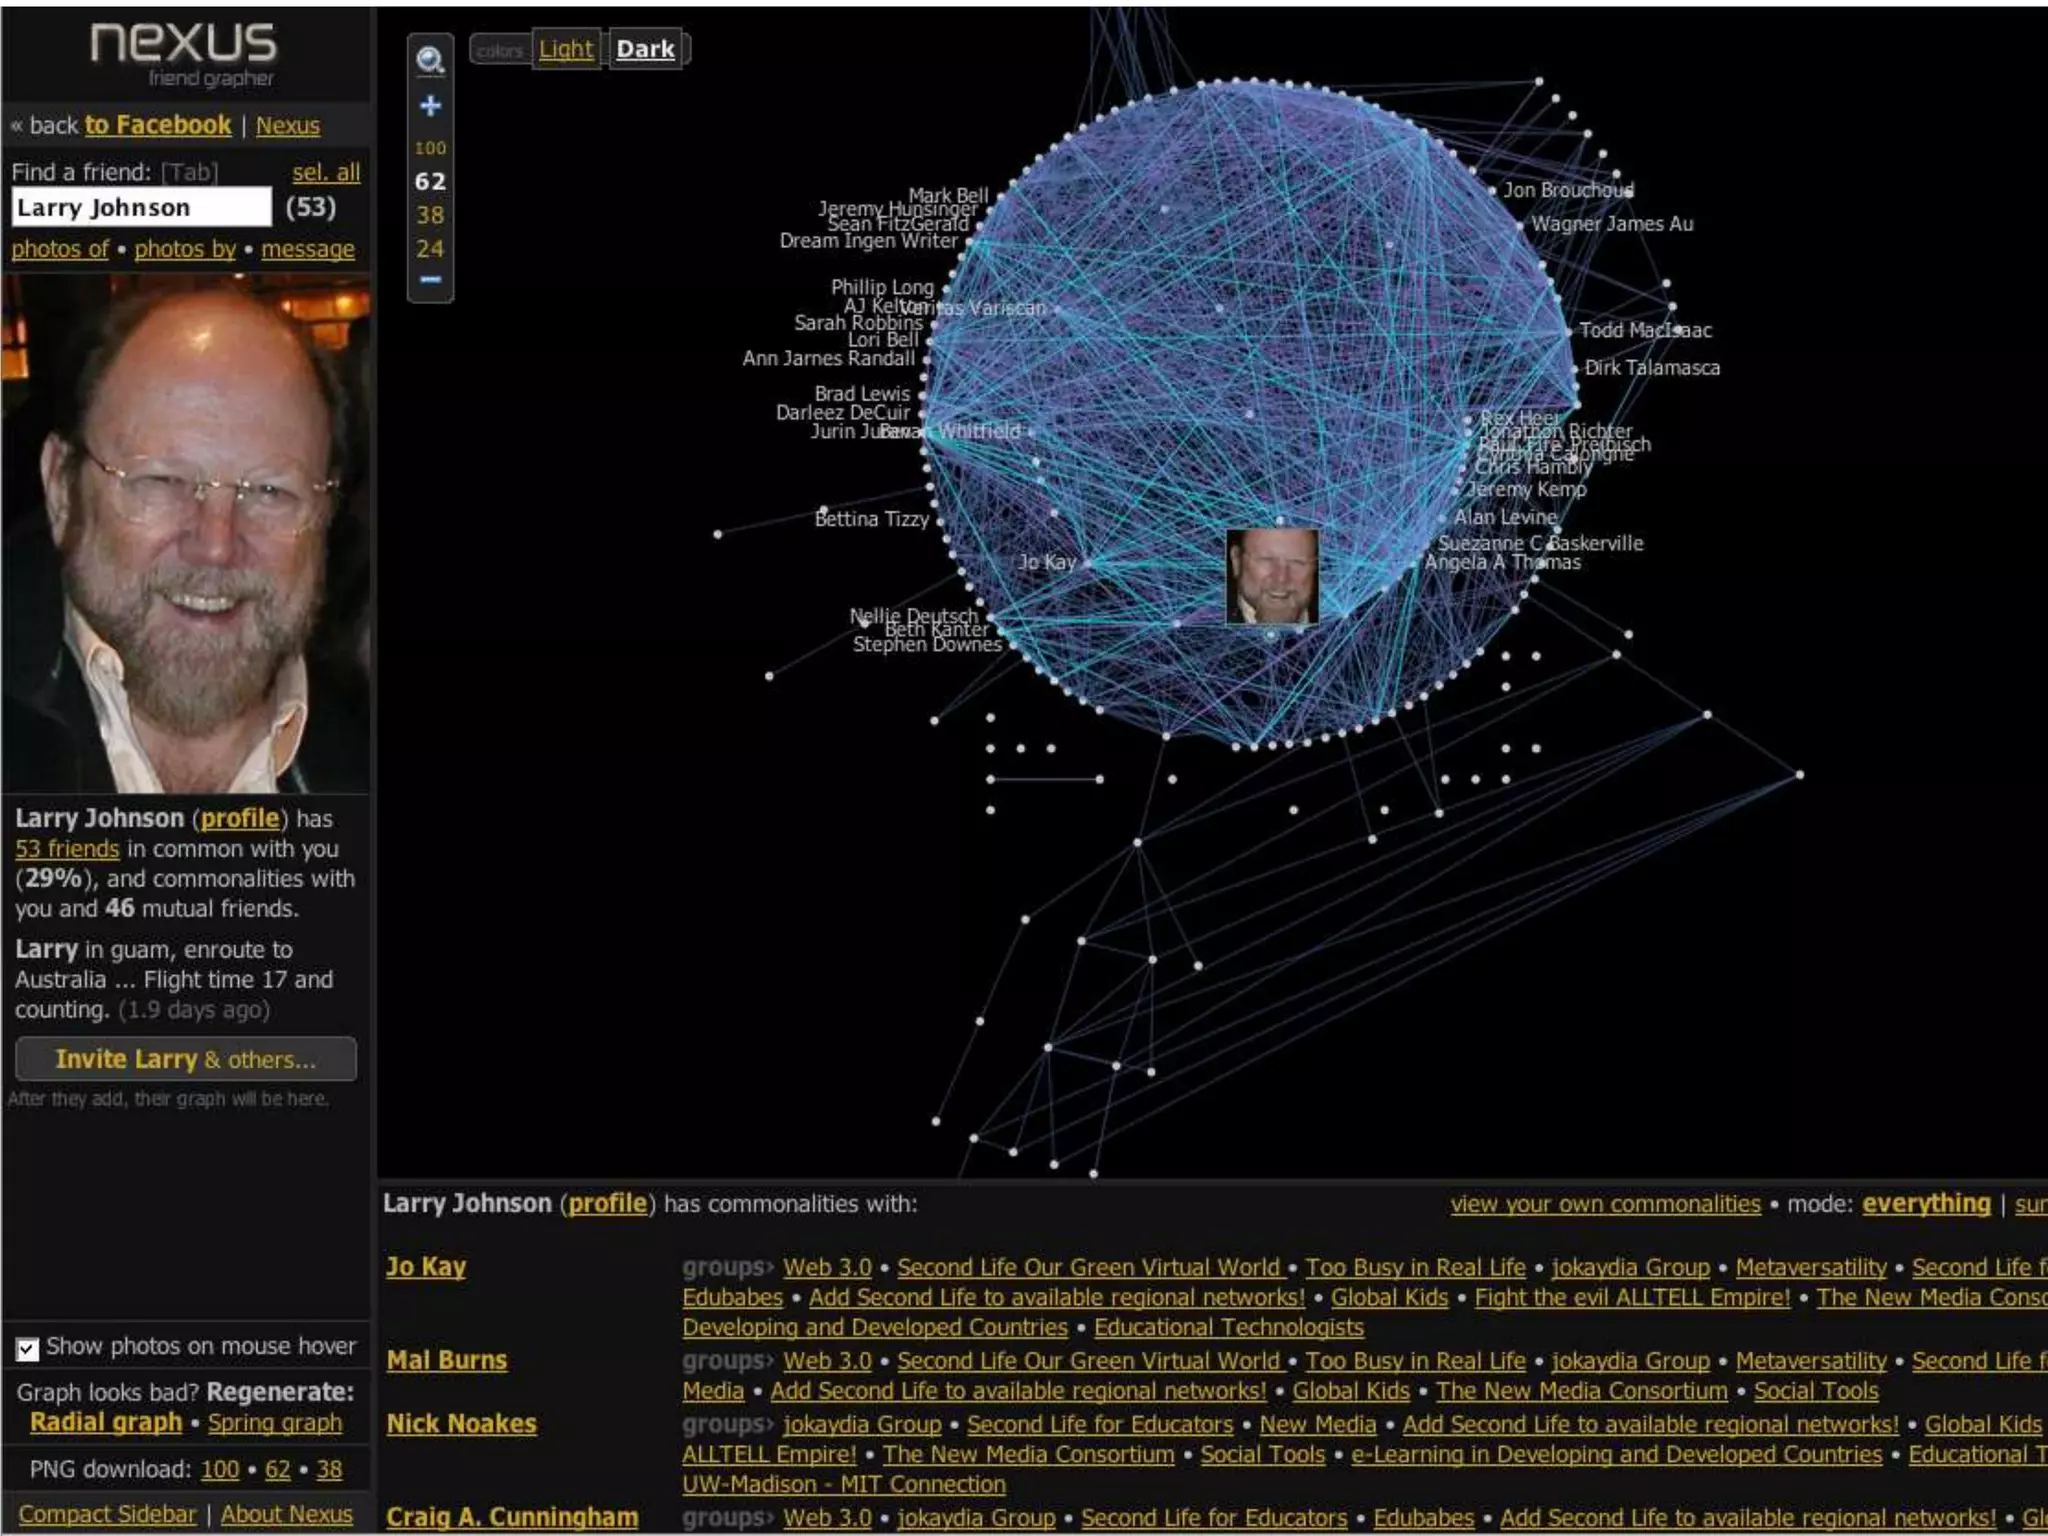Click the minus zoom-out icon
Viewport: 2048px width, 1536px height.
coord(430,280)
